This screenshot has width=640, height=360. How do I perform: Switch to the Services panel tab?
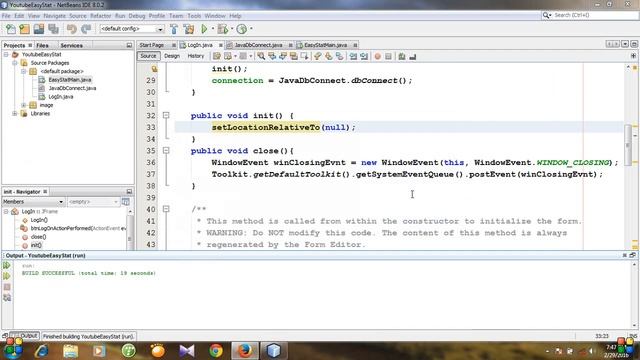tap(71, 45)
